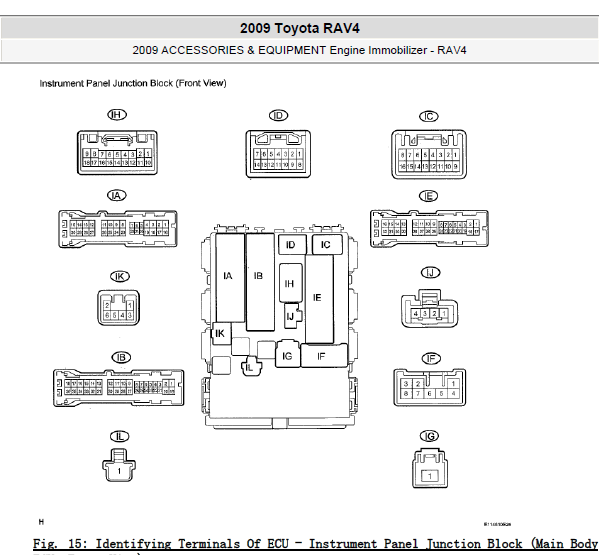Click pin 1 inside the IL connector
599x555 pixels.
pos(119,471)
